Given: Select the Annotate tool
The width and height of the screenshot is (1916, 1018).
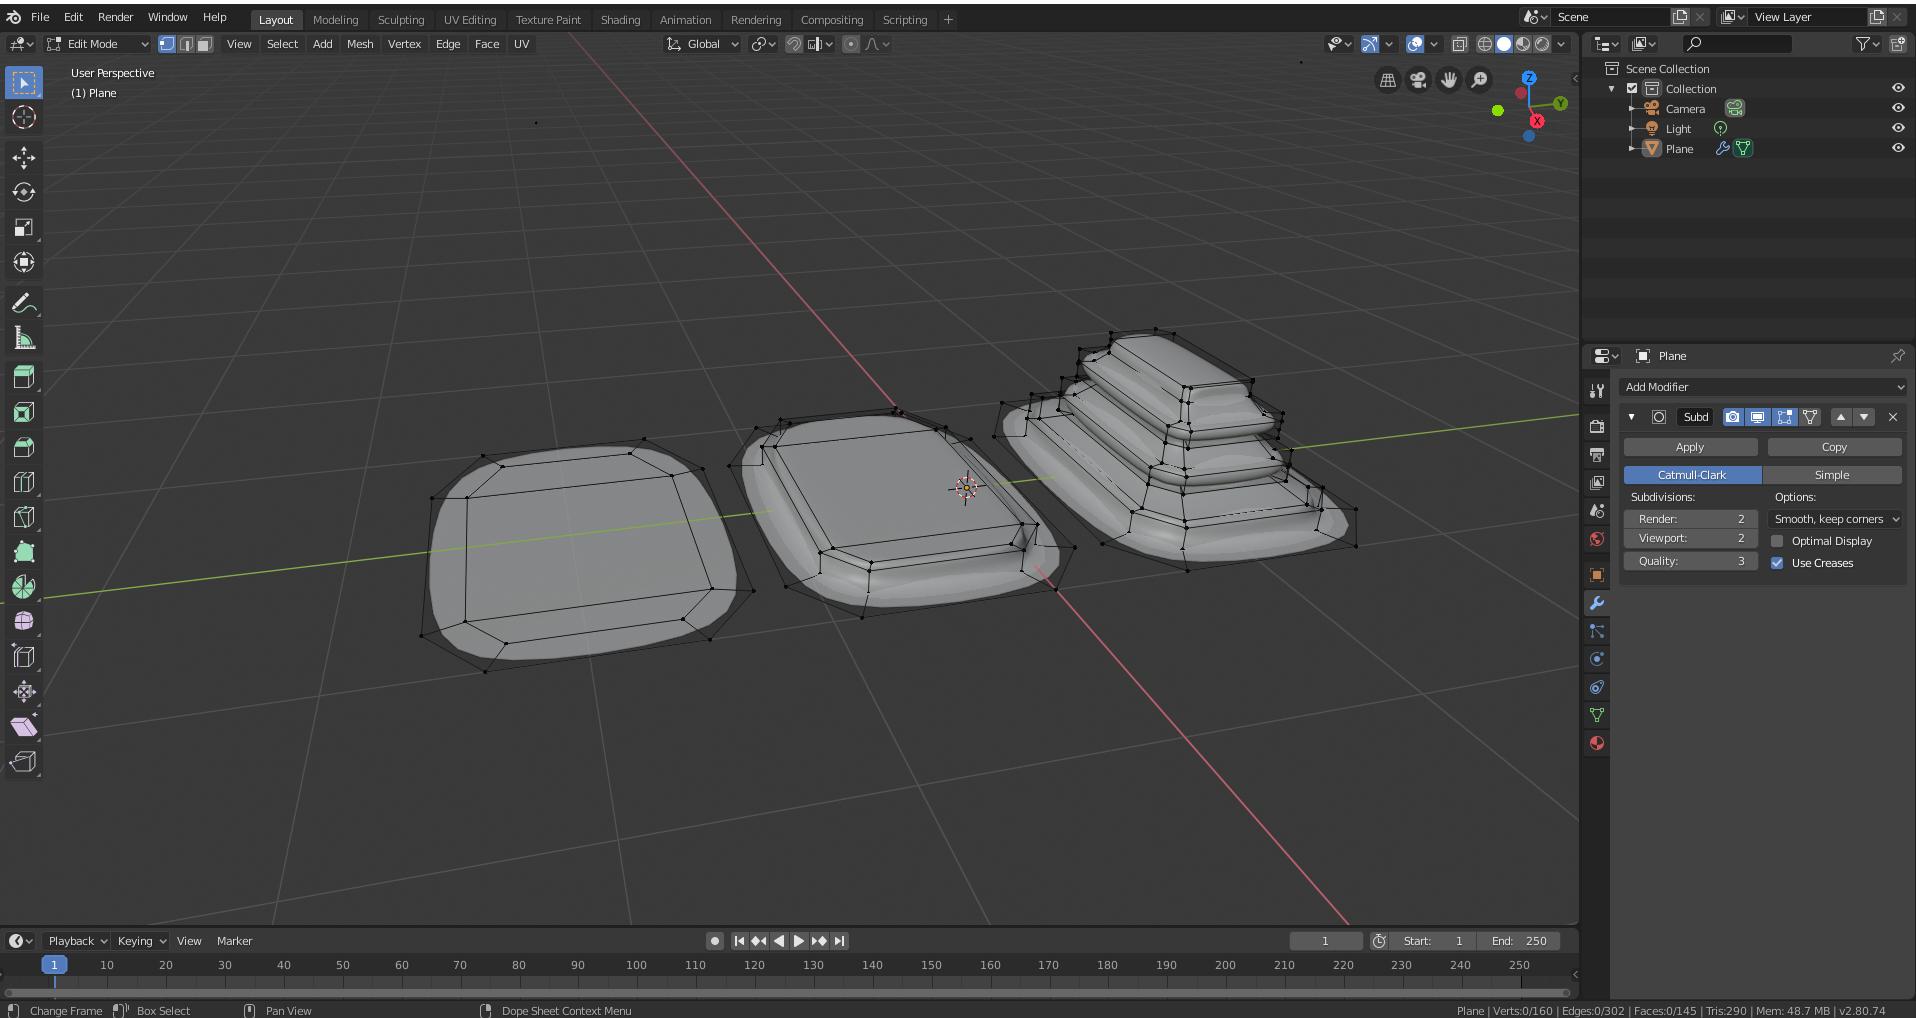Looking at the screenshot, I should click(24, 304).
